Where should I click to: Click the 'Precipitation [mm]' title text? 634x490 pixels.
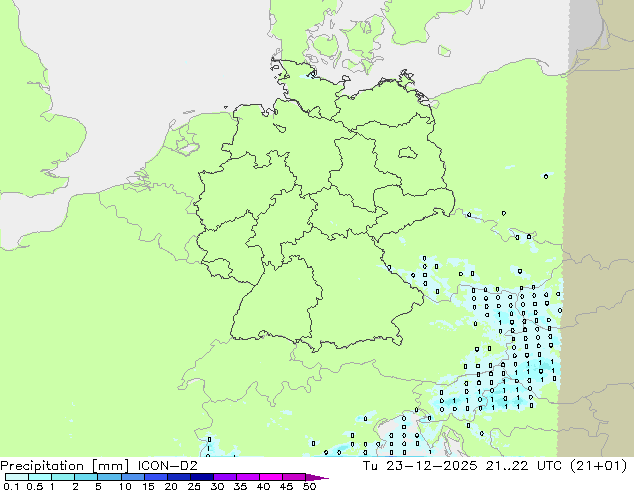(65, 466)
